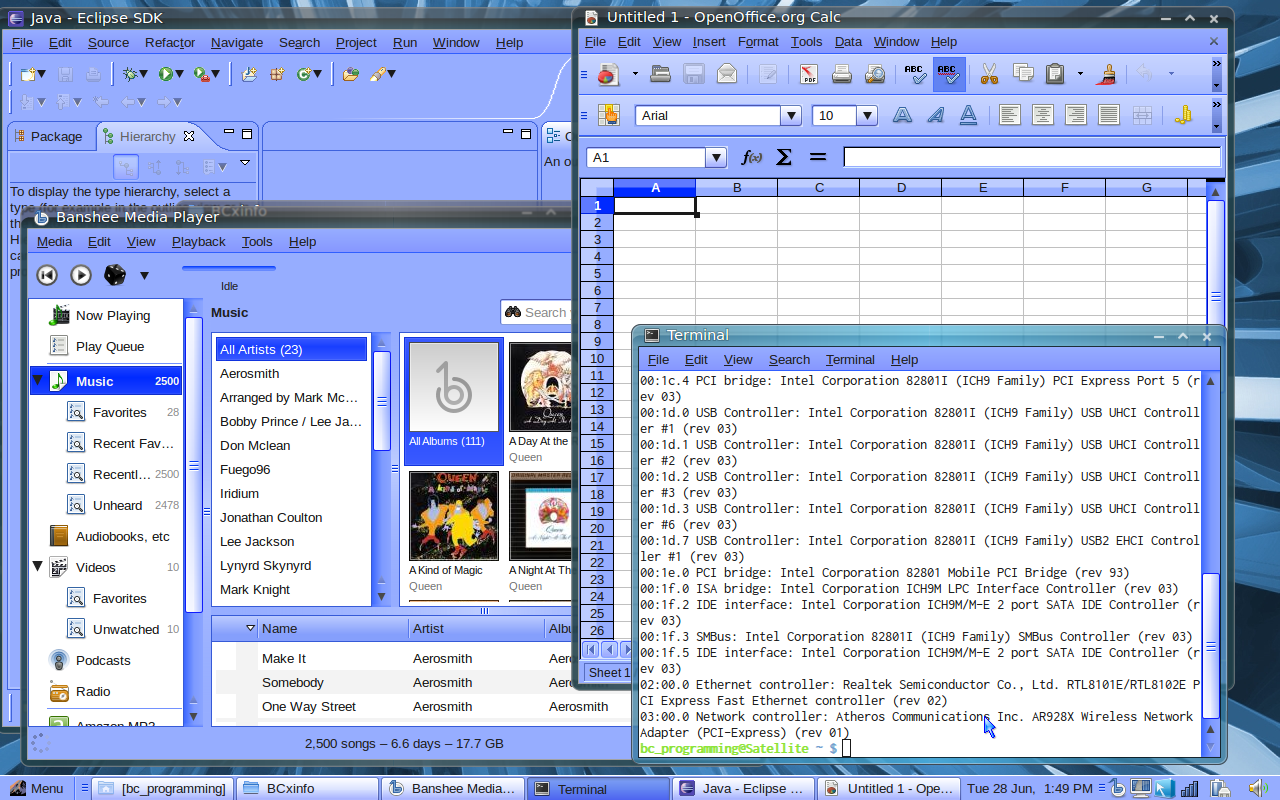Open the Terminal Search menu
The width and height of the screenshot is (1280, 800).
tap(789, 360)
